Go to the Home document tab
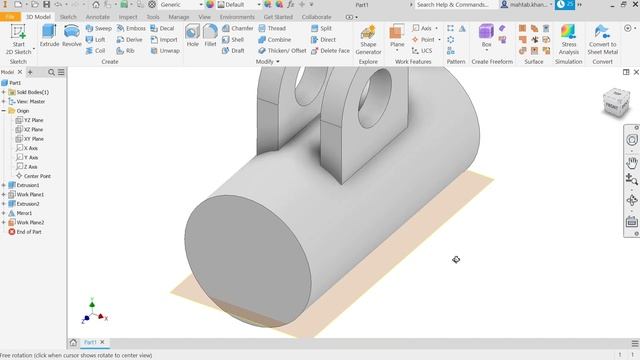Screen dimensions: 640x360 coord(73,342)
